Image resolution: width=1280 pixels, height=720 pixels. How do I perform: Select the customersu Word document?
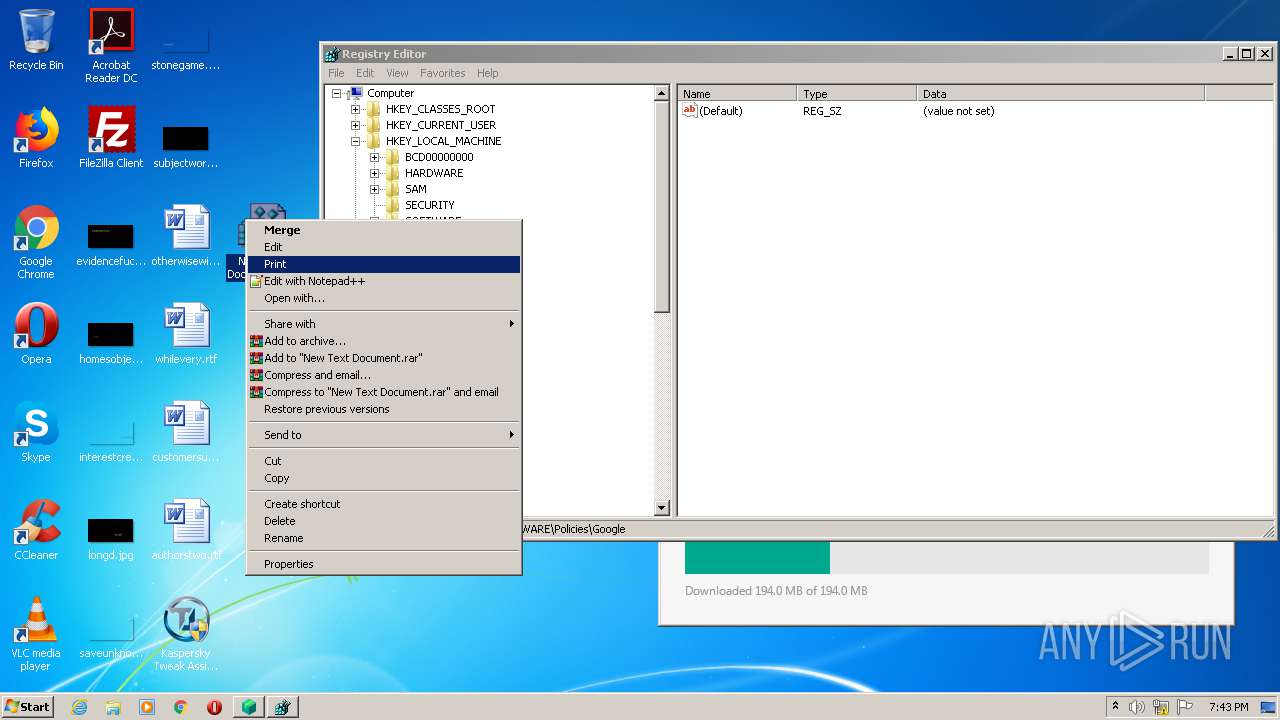tap(185, 432)
